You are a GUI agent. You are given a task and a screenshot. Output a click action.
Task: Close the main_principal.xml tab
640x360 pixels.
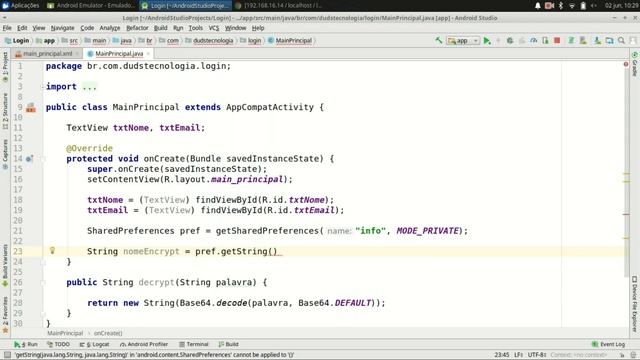pos(77,53)
